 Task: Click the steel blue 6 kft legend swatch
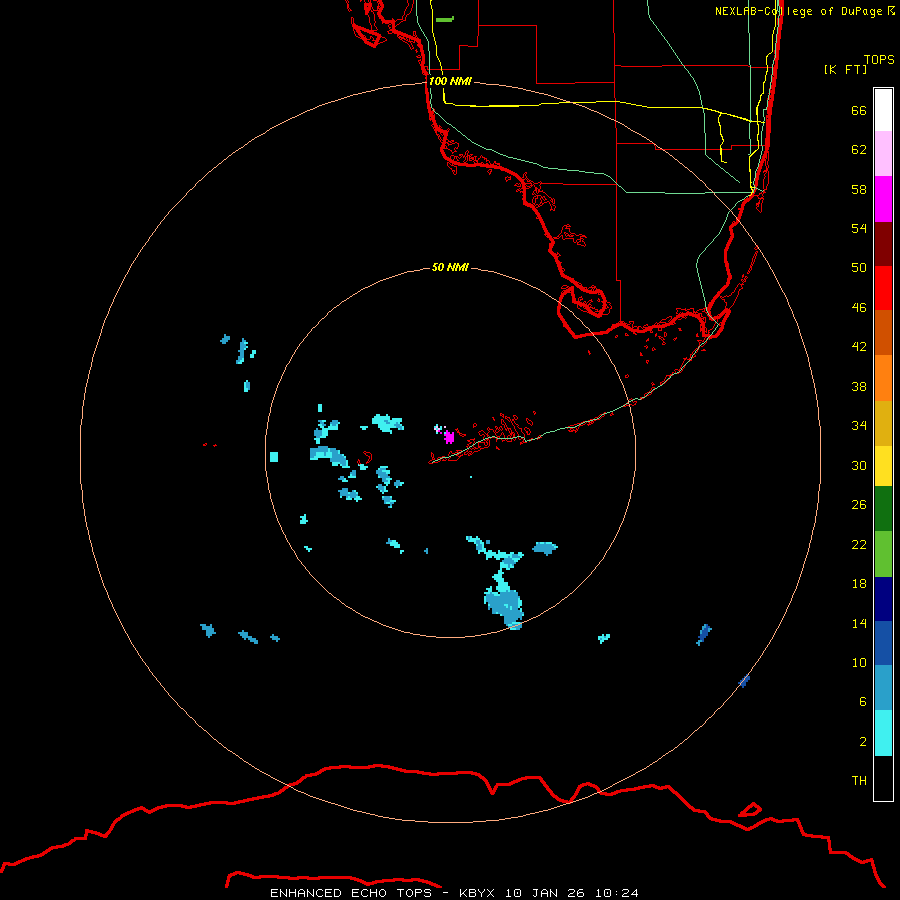pos(883,688)
